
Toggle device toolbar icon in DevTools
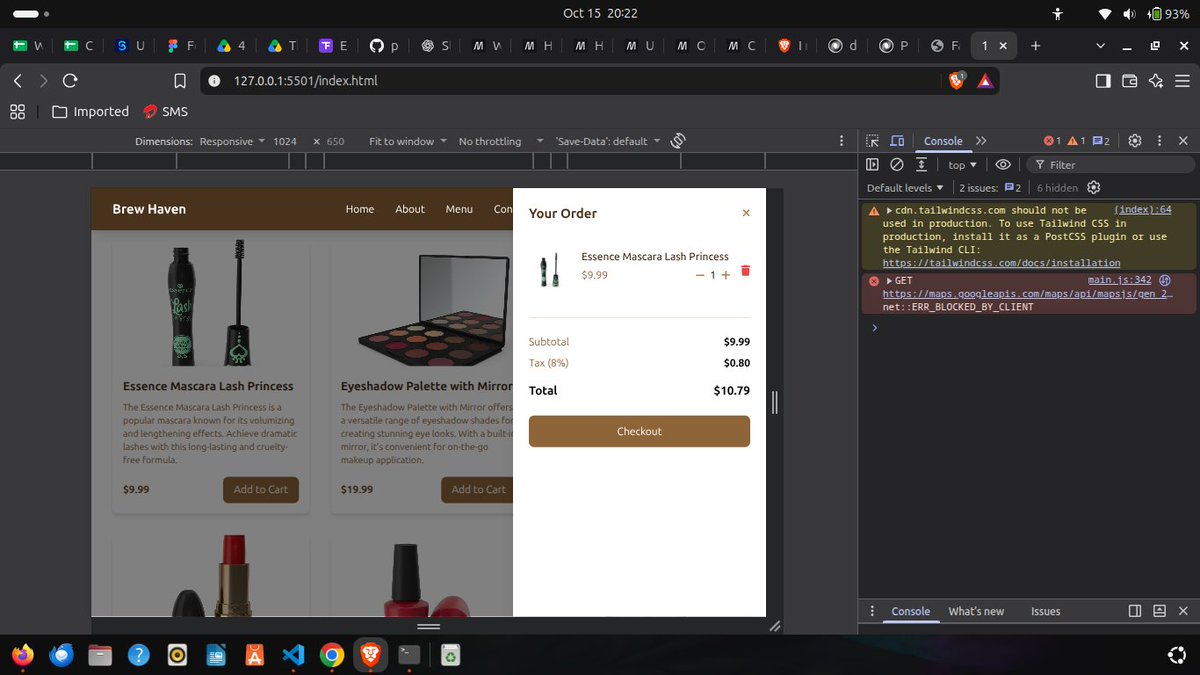[x=897, y=141]
